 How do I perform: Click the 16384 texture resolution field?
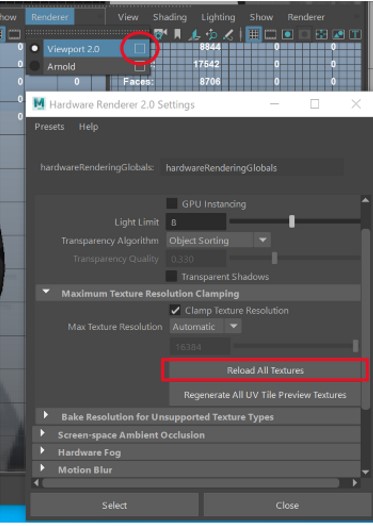200,347
